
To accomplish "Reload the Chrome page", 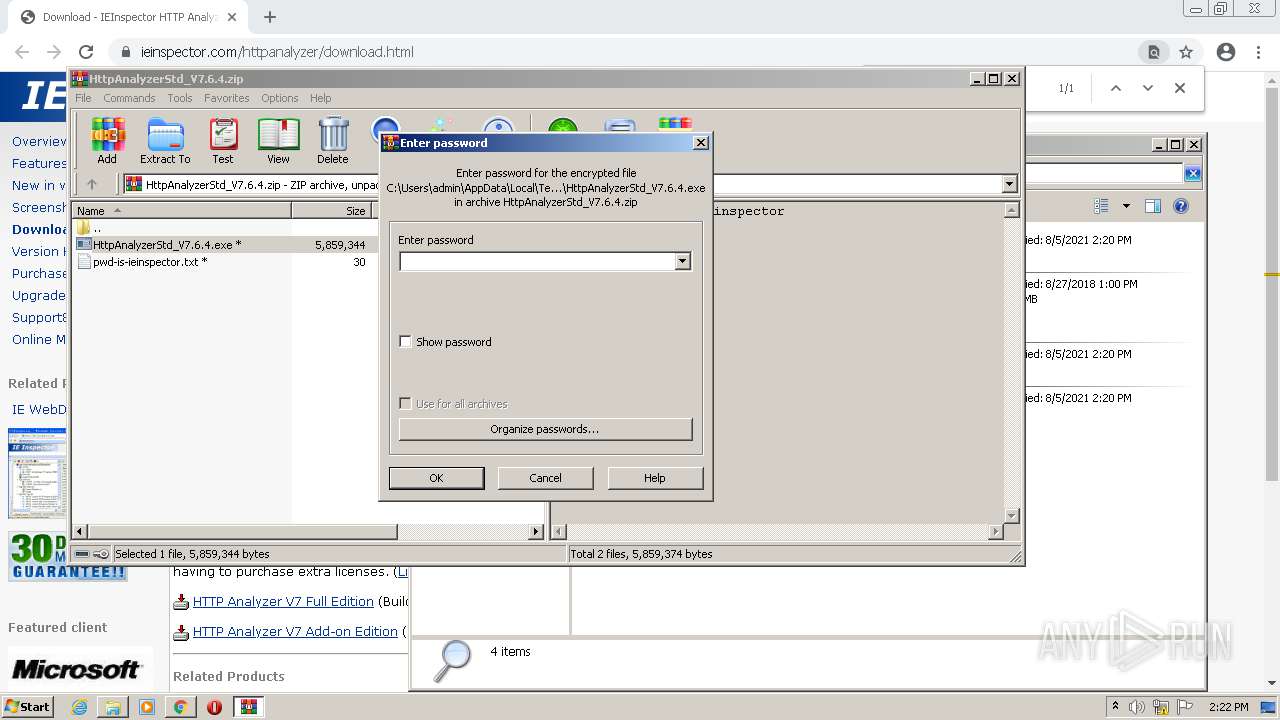I will click(x=86, y=52).
